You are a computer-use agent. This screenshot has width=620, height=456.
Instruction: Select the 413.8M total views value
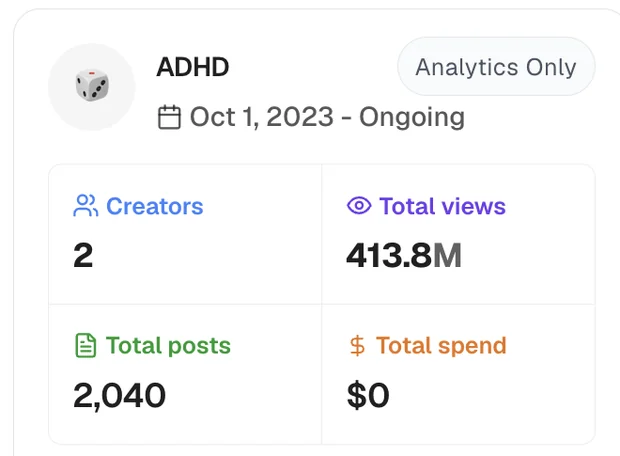point(404,255)
